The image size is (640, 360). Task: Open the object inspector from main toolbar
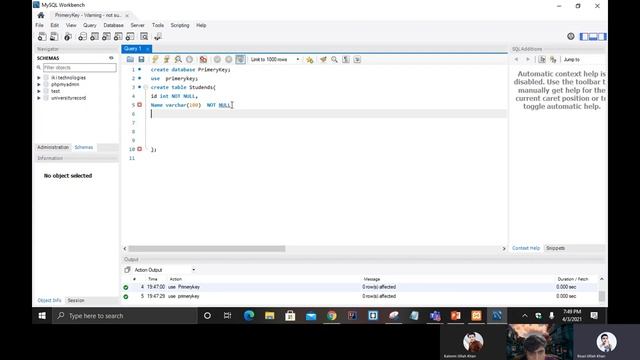tap(68, 37)
